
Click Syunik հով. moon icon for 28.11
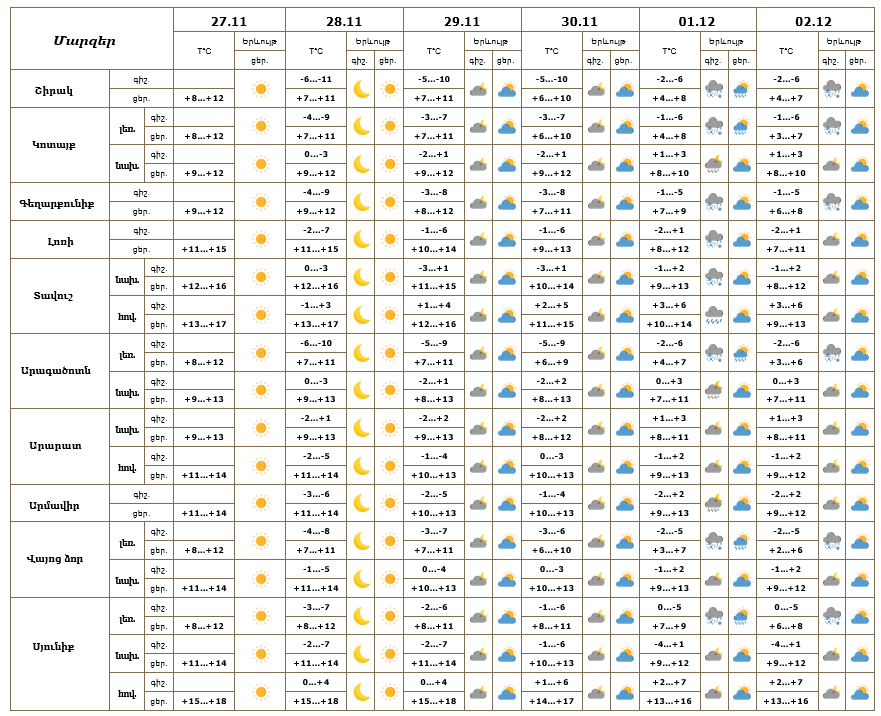click(361, 692)
